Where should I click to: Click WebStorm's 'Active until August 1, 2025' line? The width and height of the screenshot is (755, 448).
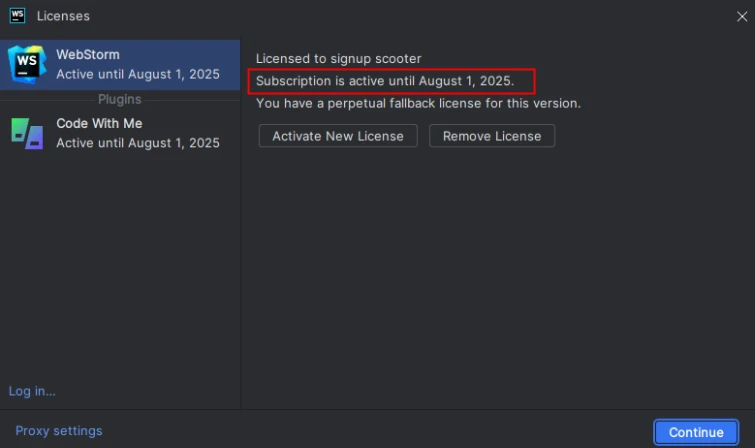138,74
